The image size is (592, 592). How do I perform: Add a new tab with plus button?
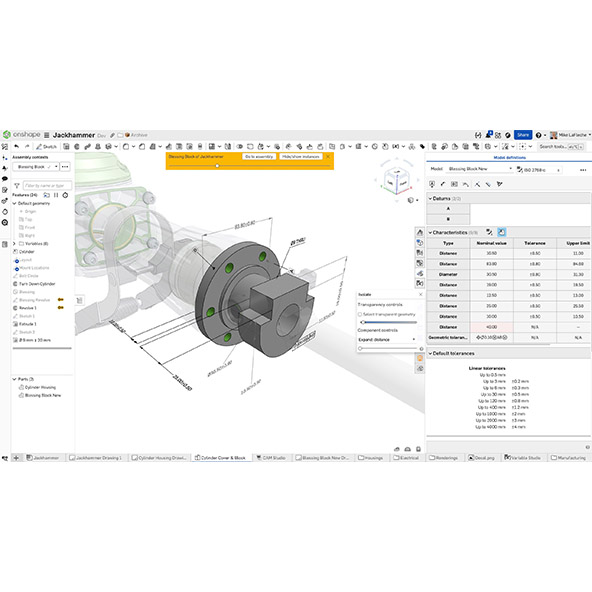(16, 458)
